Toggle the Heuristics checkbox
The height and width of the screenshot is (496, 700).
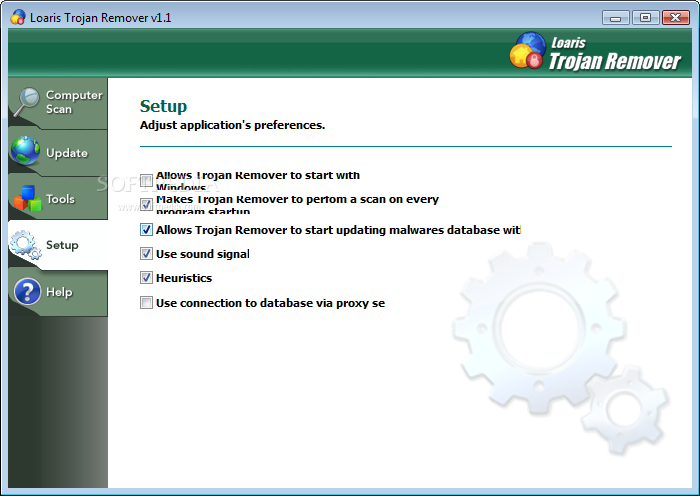click(146, 278)
